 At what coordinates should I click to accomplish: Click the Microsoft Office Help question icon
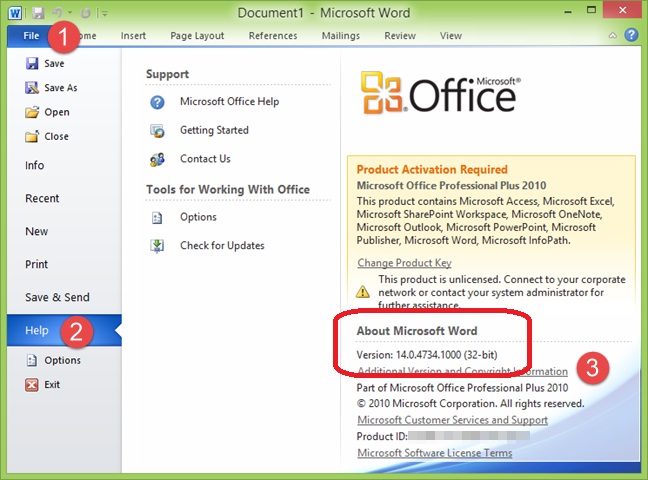click(157, 102)
